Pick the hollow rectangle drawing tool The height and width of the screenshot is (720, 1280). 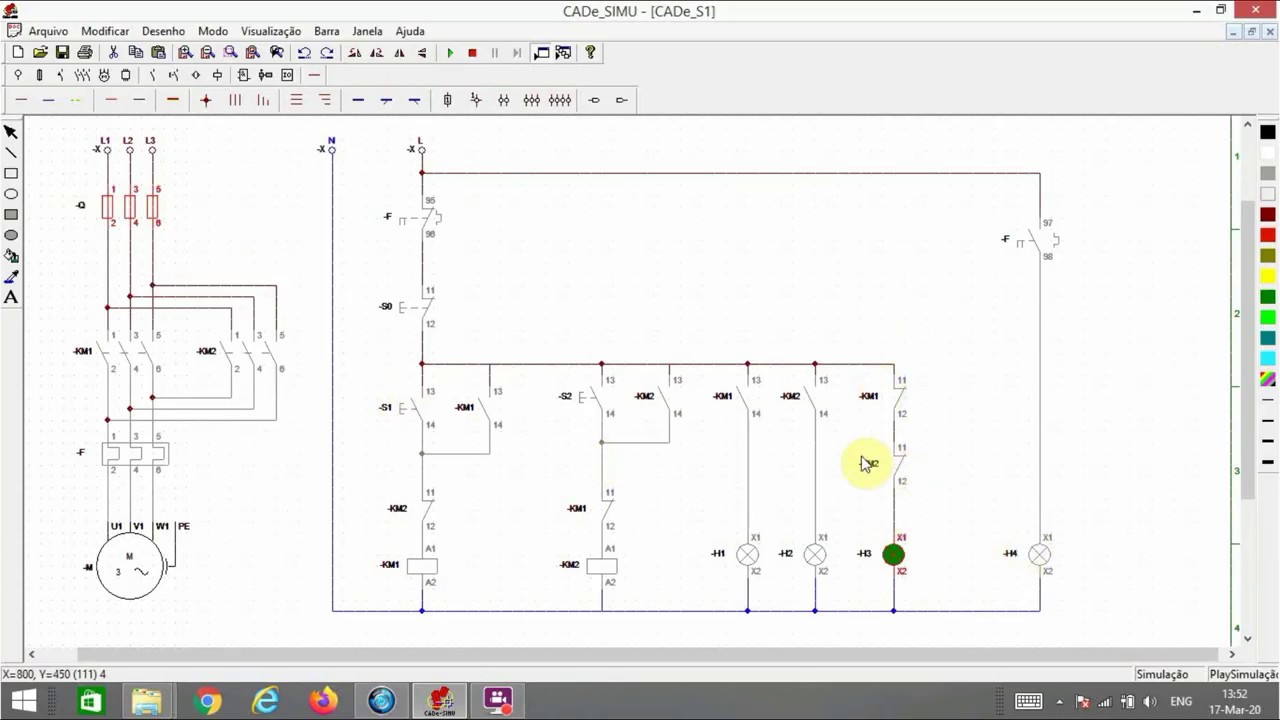[11, 173]
